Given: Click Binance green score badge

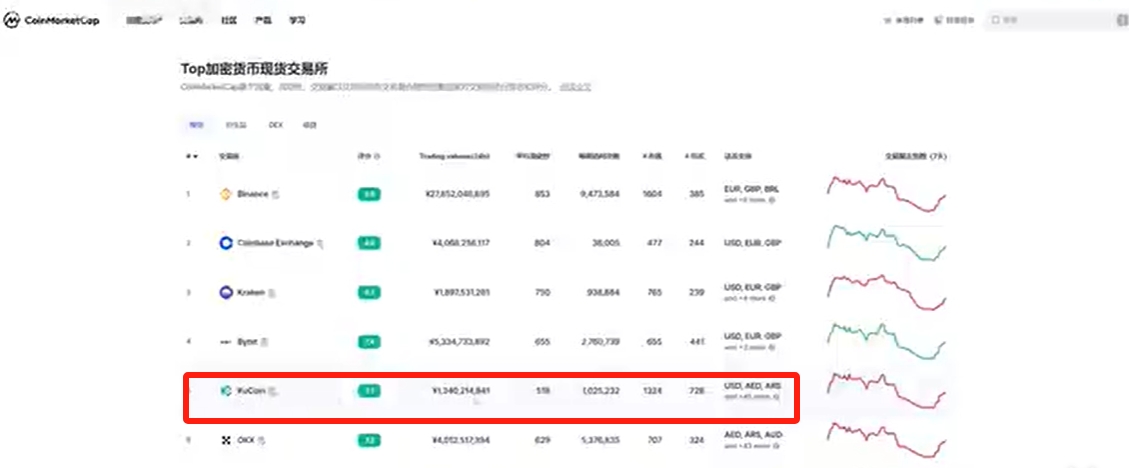Looking at the screenshot, I should [x=369, y=194].
